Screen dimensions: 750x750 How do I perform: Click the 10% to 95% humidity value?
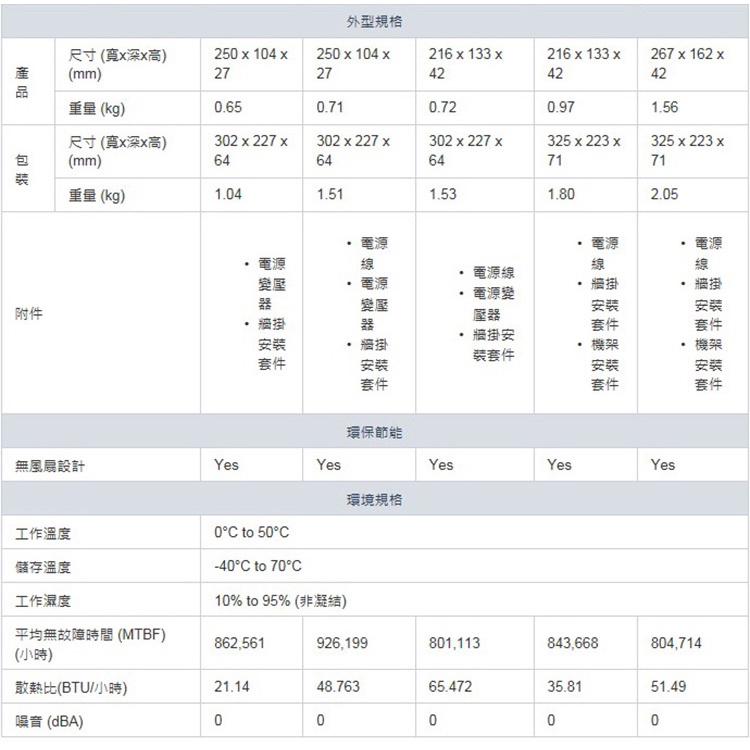tap(281, 601)
